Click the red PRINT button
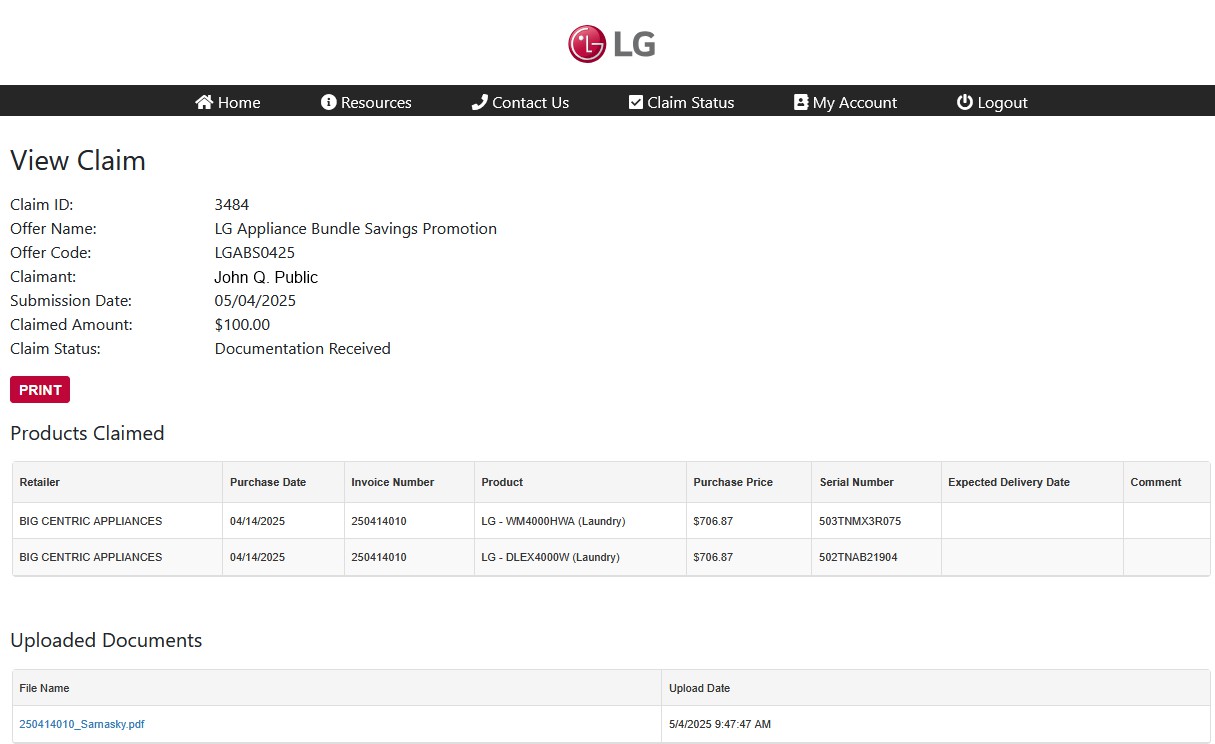1215x744 pixels. pyautogui.click(x=40, y=390)
